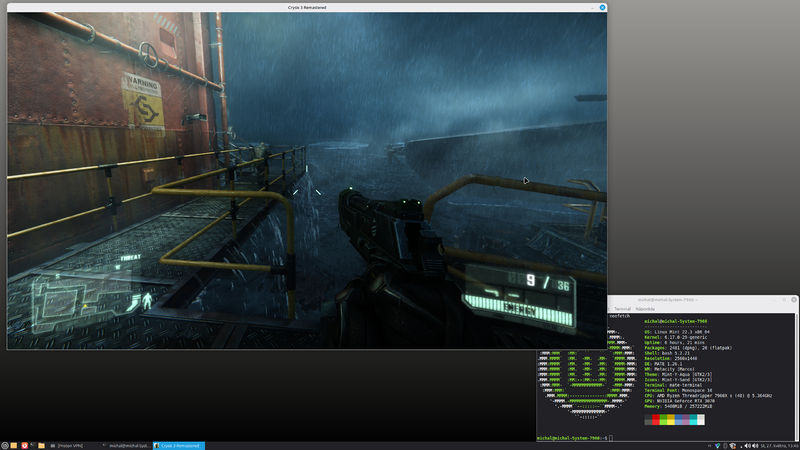Click the terminal vertical scrollbar
Viewport: 800px width, 450px height.
pos(796,377)
